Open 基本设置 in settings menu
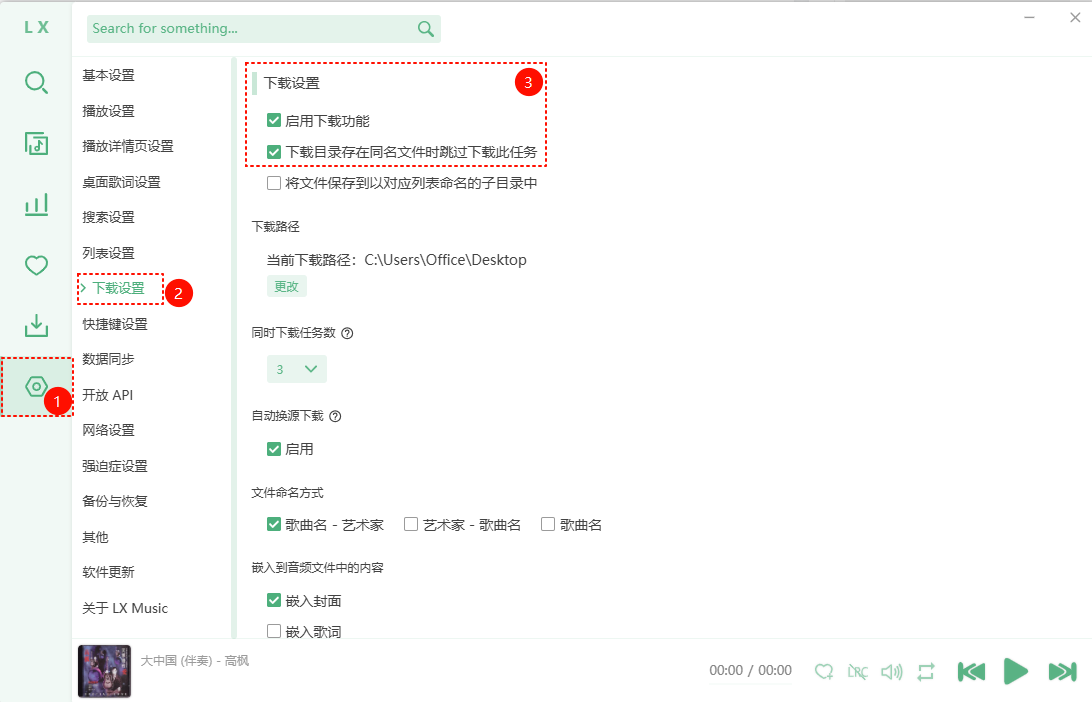This screenshot has height=702, width=1092. (x=108, y=75)
